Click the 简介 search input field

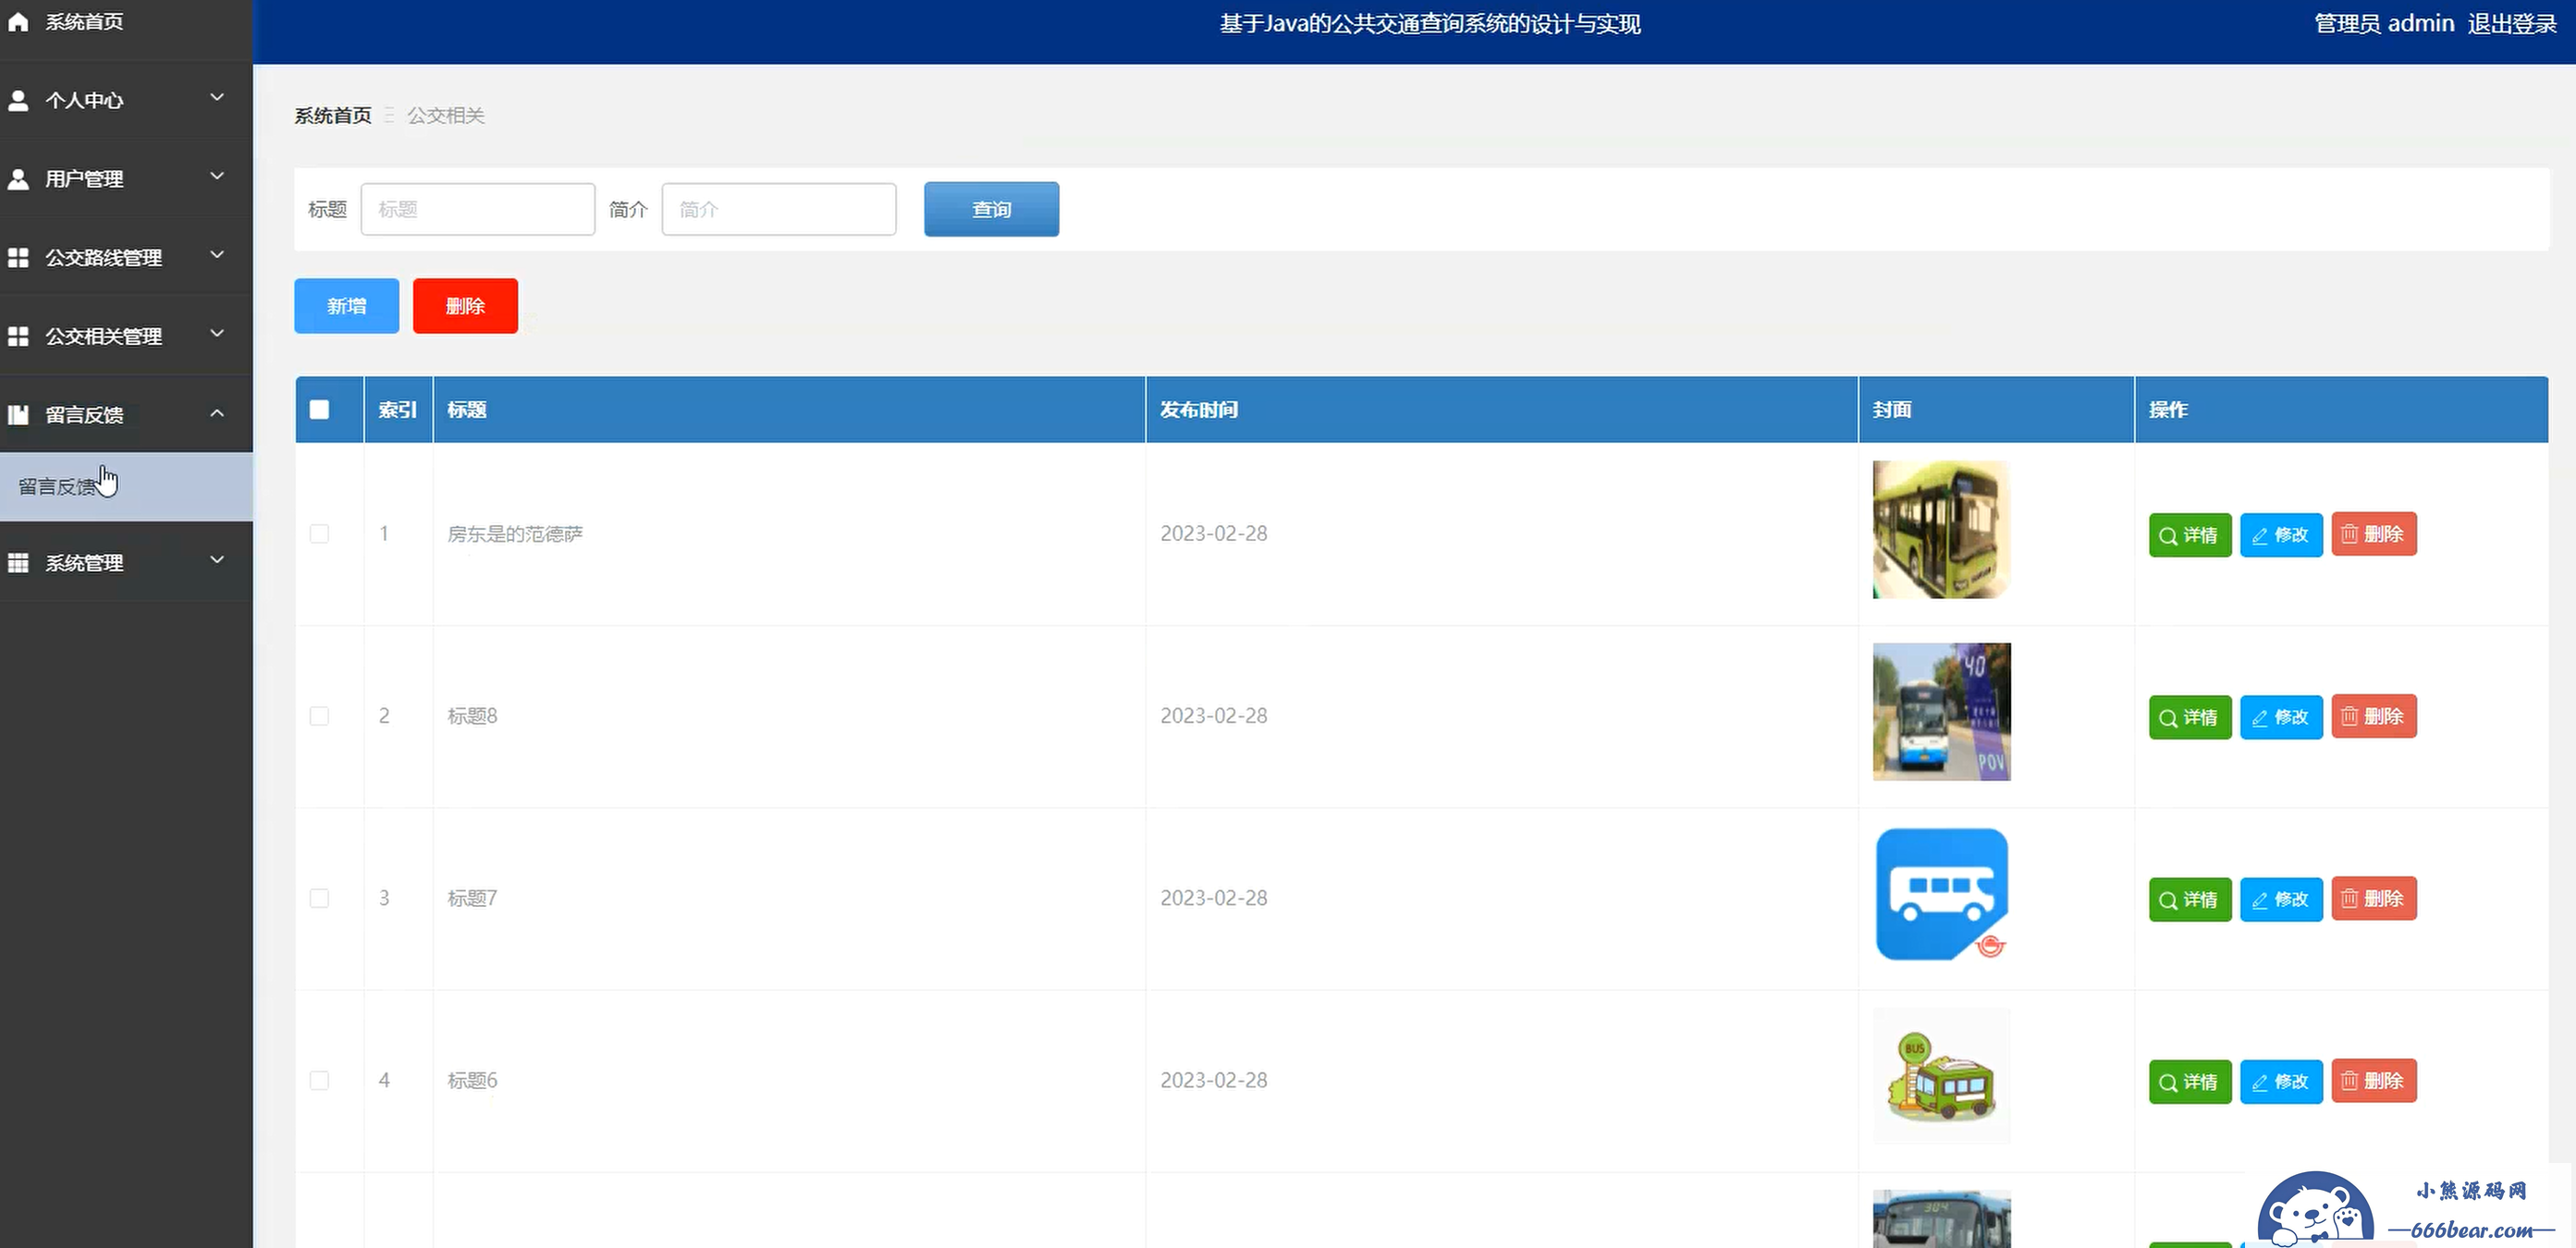pos(779,209)
